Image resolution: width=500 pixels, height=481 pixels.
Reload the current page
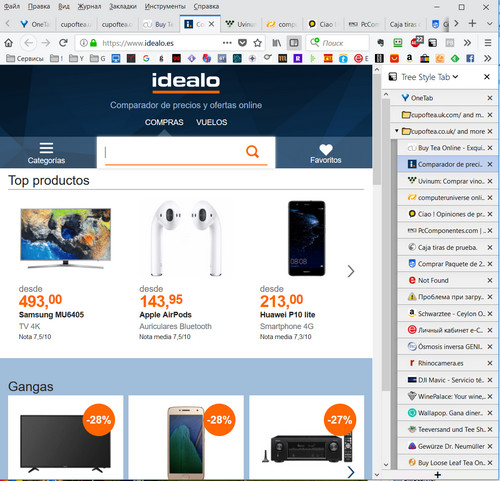[63, 43]
